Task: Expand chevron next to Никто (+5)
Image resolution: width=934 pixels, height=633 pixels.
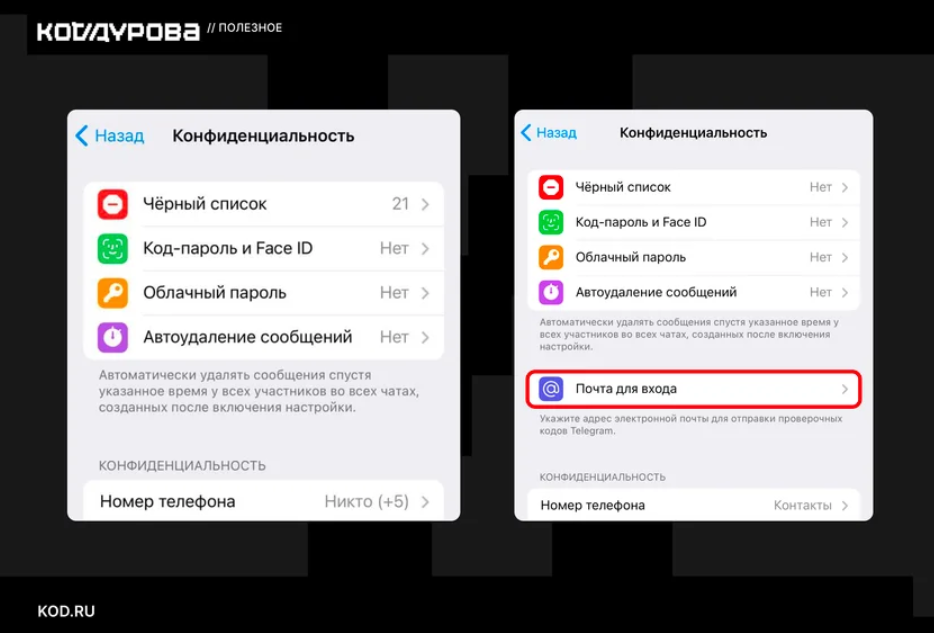Action: tap(425, 502)
